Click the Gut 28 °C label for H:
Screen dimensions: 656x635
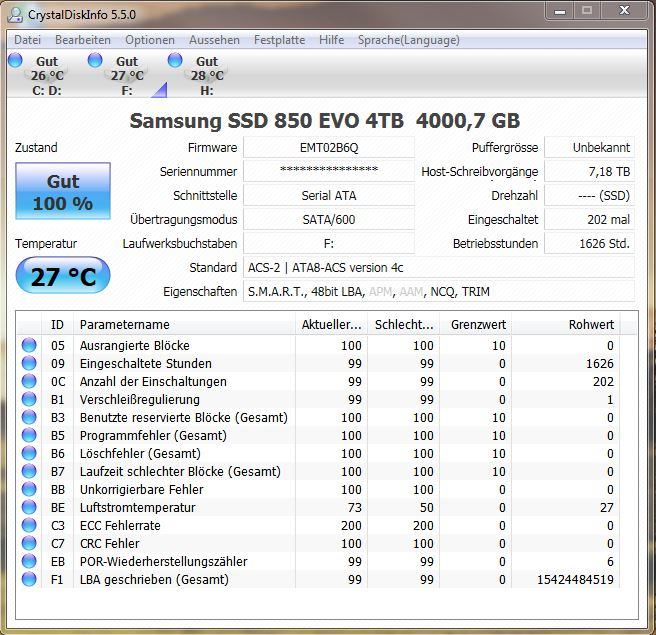(207, 69)
